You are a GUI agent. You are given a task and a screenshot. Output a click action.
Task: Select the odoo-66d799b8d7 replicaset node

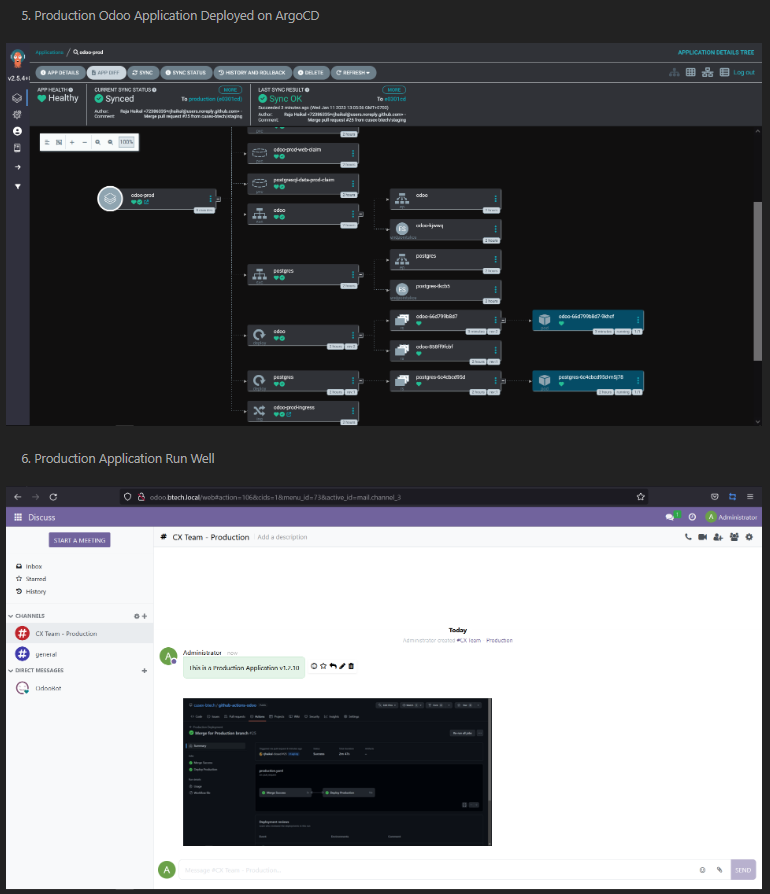(445, 320)
